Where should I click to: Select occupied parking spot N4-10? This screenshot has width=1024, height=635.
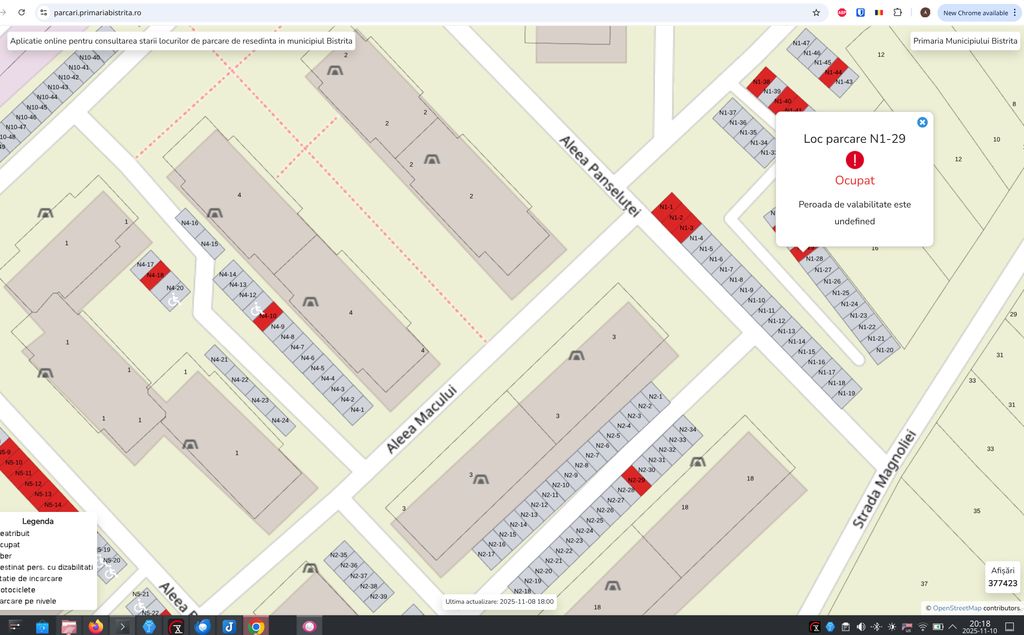pos(267,316)
